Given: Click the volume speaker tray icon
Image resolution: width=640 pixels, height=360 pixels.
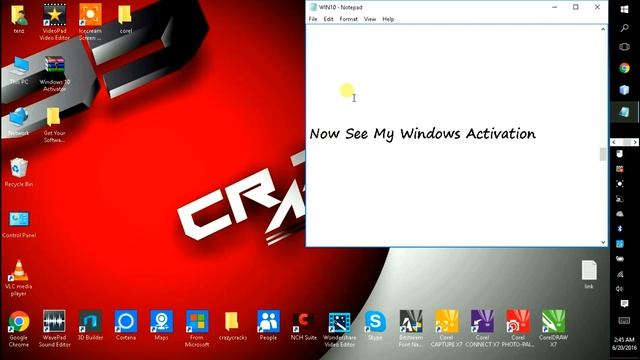Looking at the screenshot, I should (620, 289).
